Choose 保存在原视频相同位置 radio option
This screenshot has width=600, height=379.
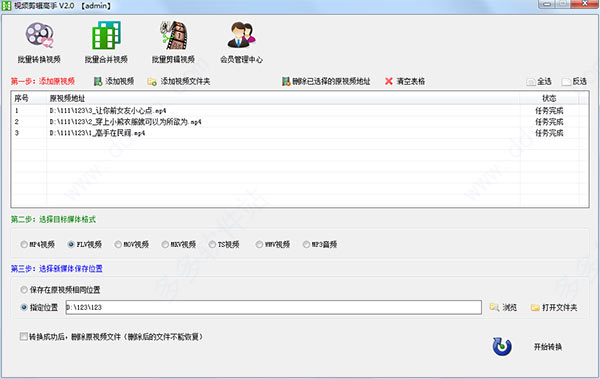[24, 290]
